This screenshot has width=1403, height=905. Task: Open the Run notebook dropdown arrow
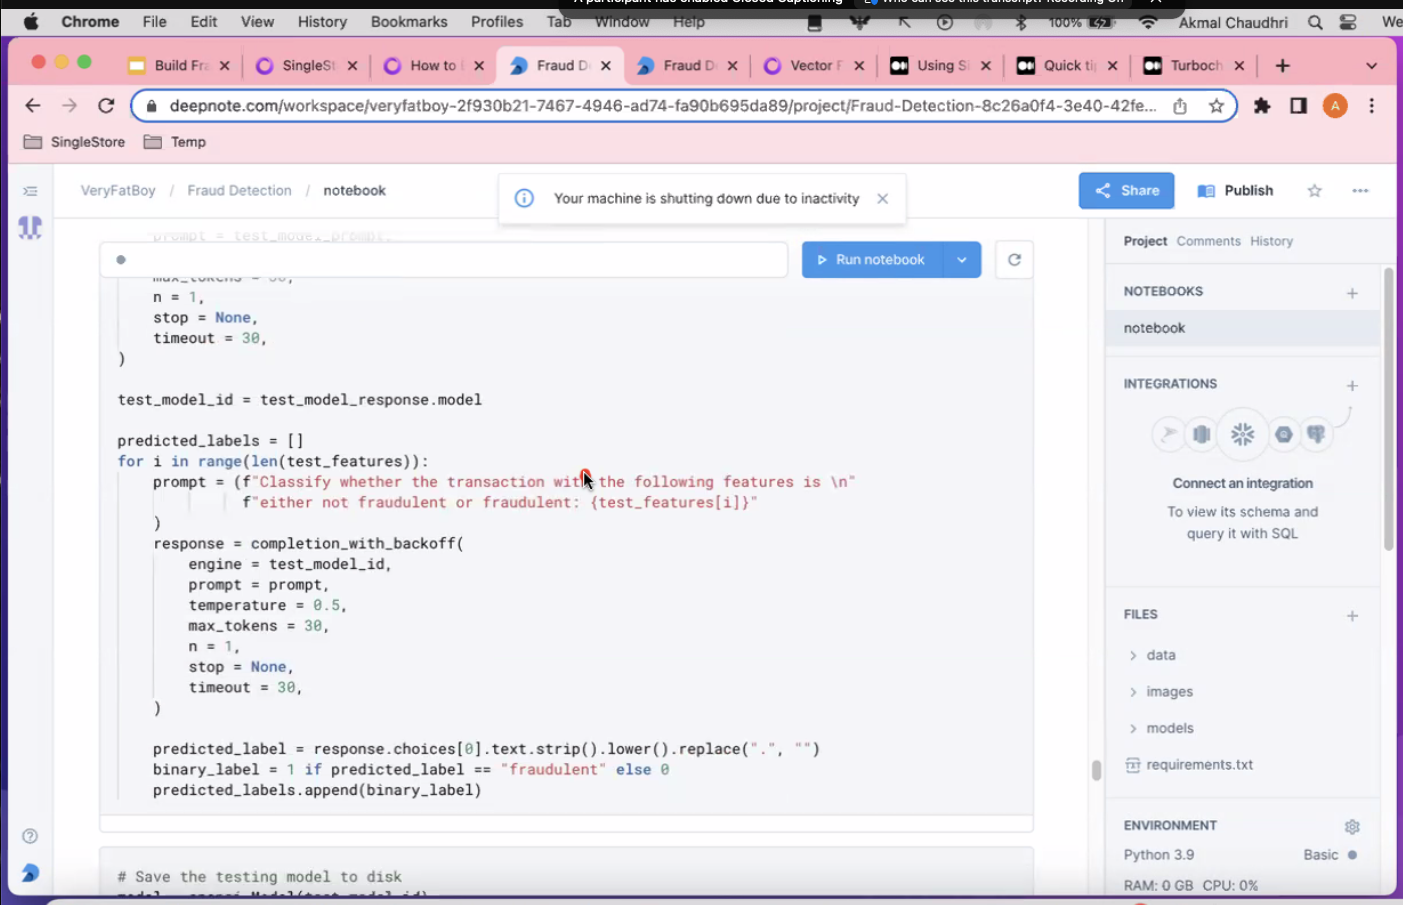point(962,260)
